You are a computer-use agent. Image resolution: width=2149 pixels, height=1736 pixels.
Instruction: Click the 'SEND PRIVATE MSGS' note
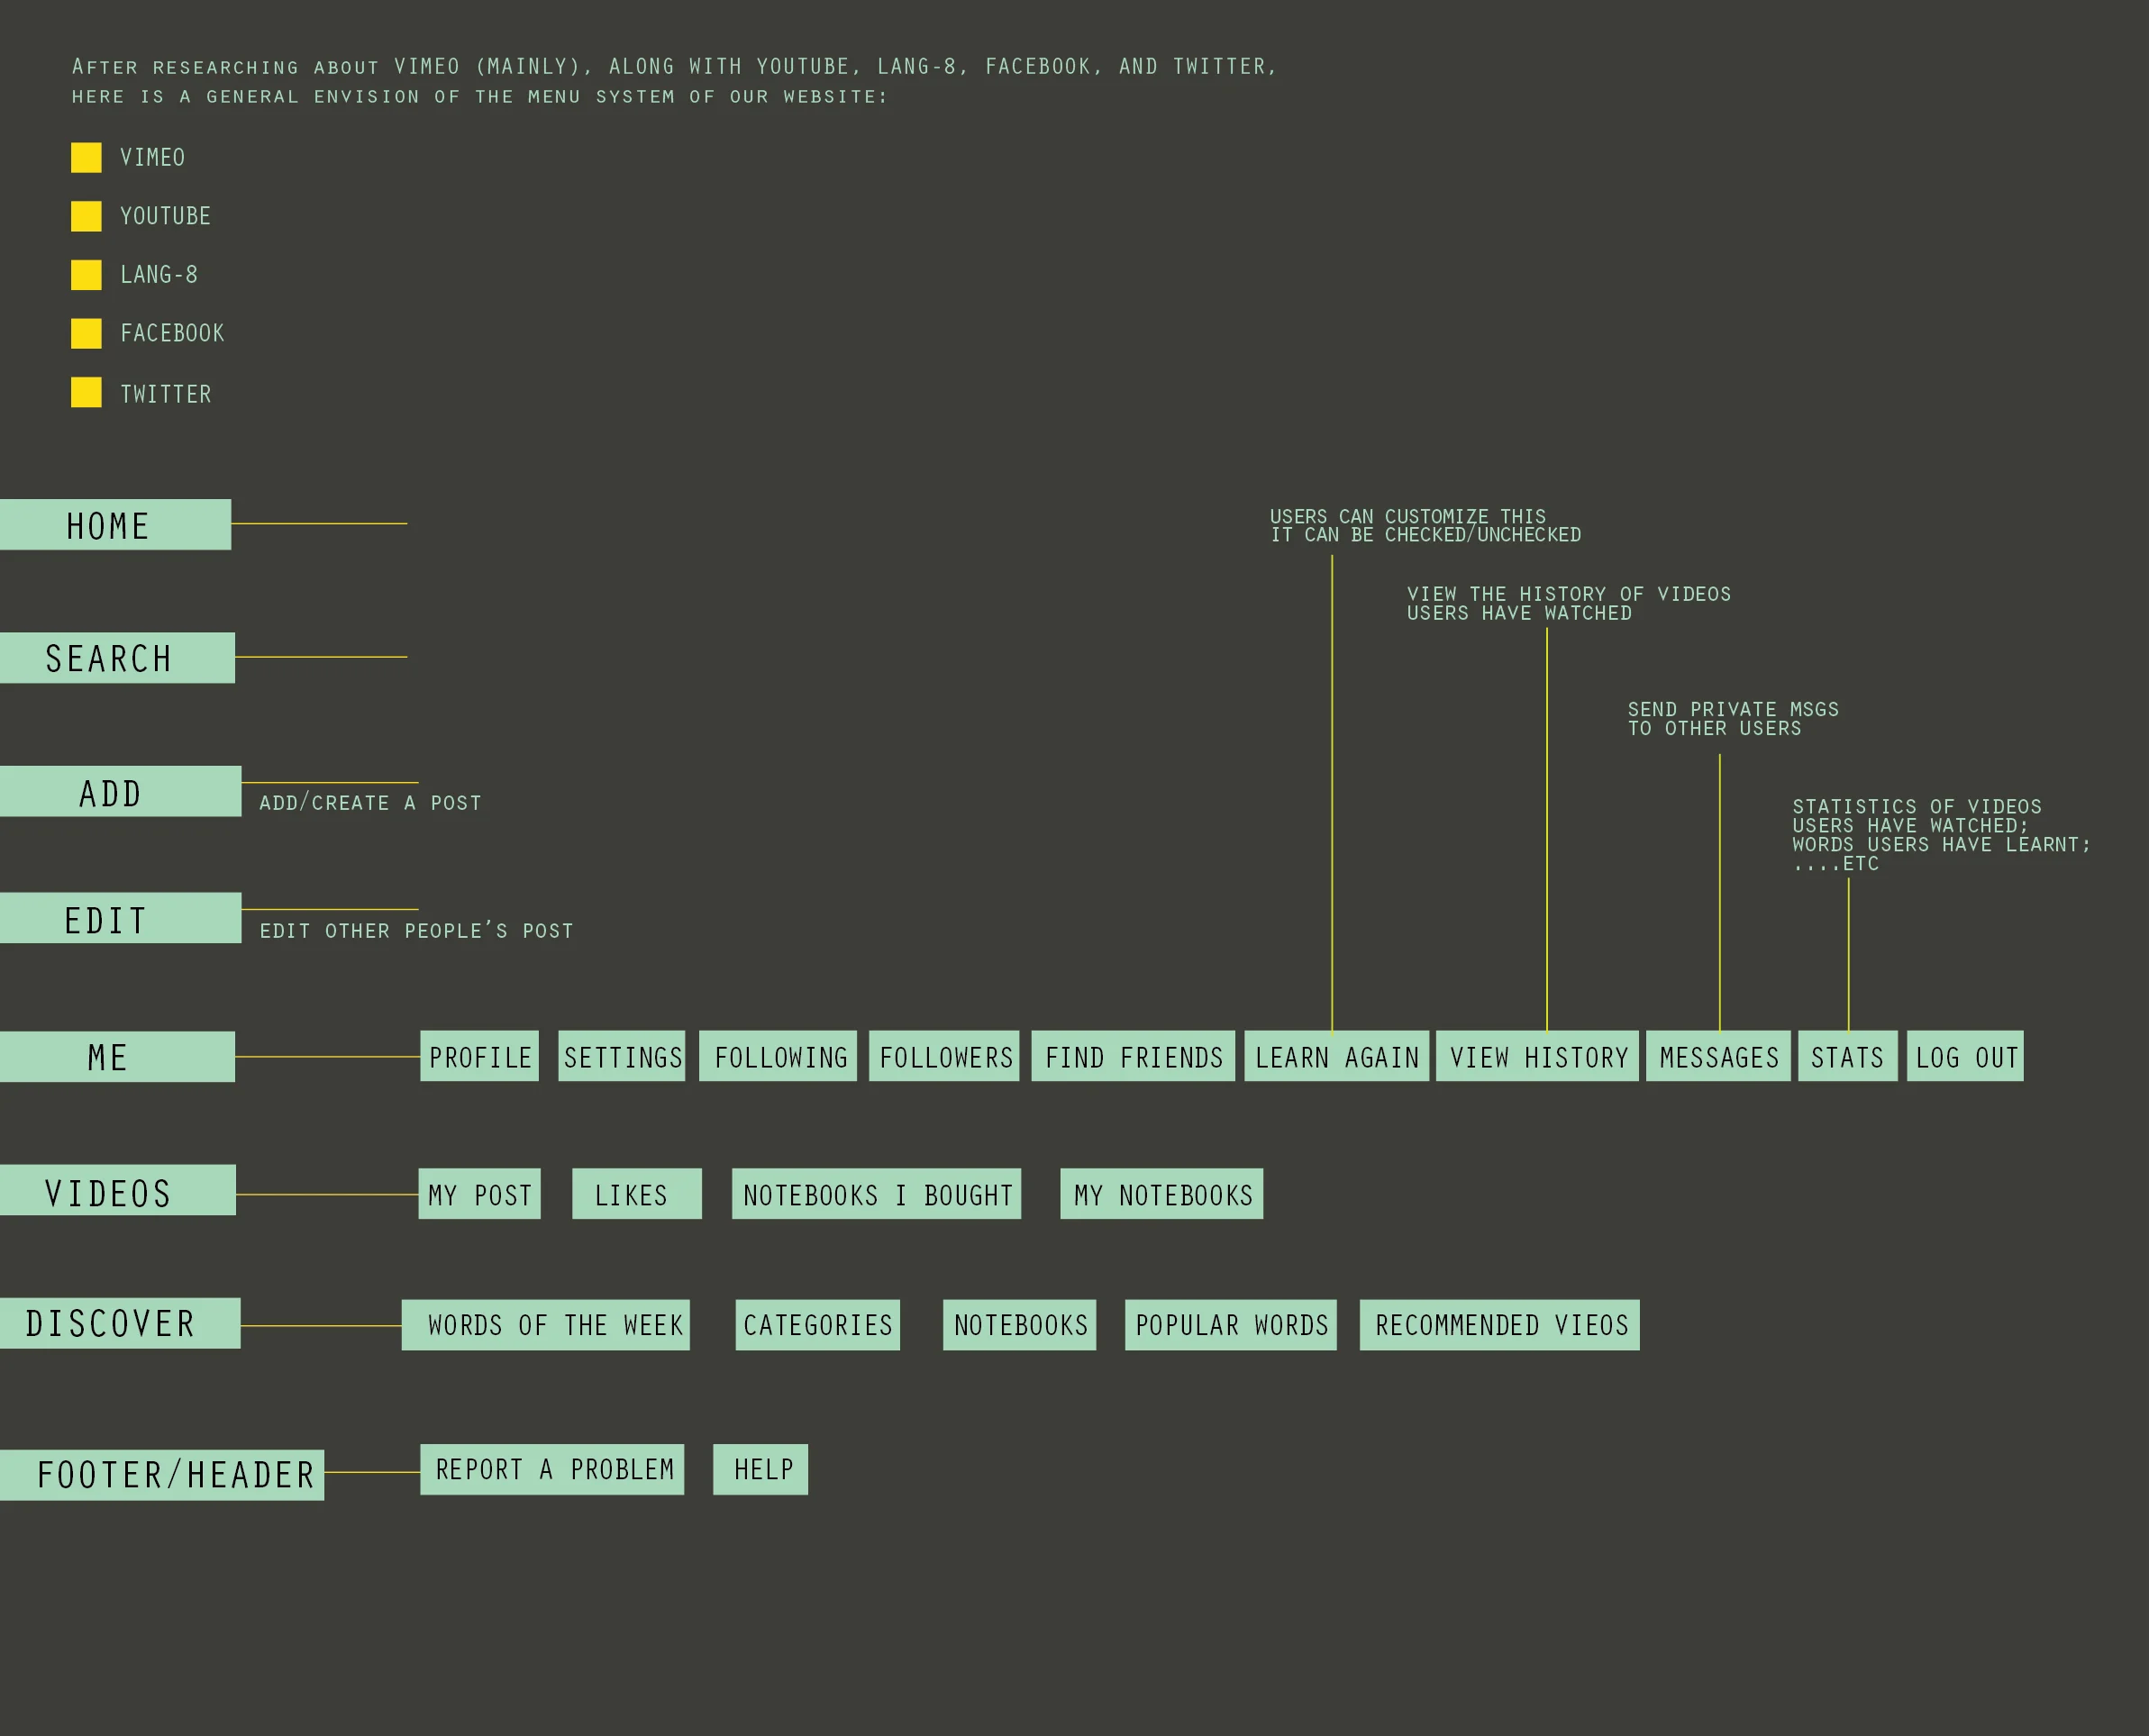(x=1733, y=719)
